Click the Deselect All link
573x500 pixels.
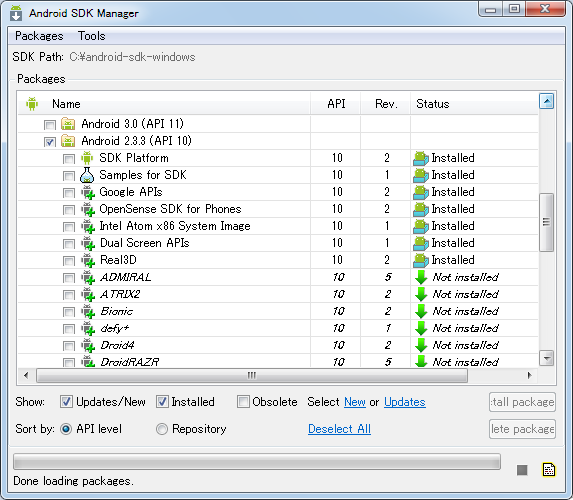(x=339, y=429)
